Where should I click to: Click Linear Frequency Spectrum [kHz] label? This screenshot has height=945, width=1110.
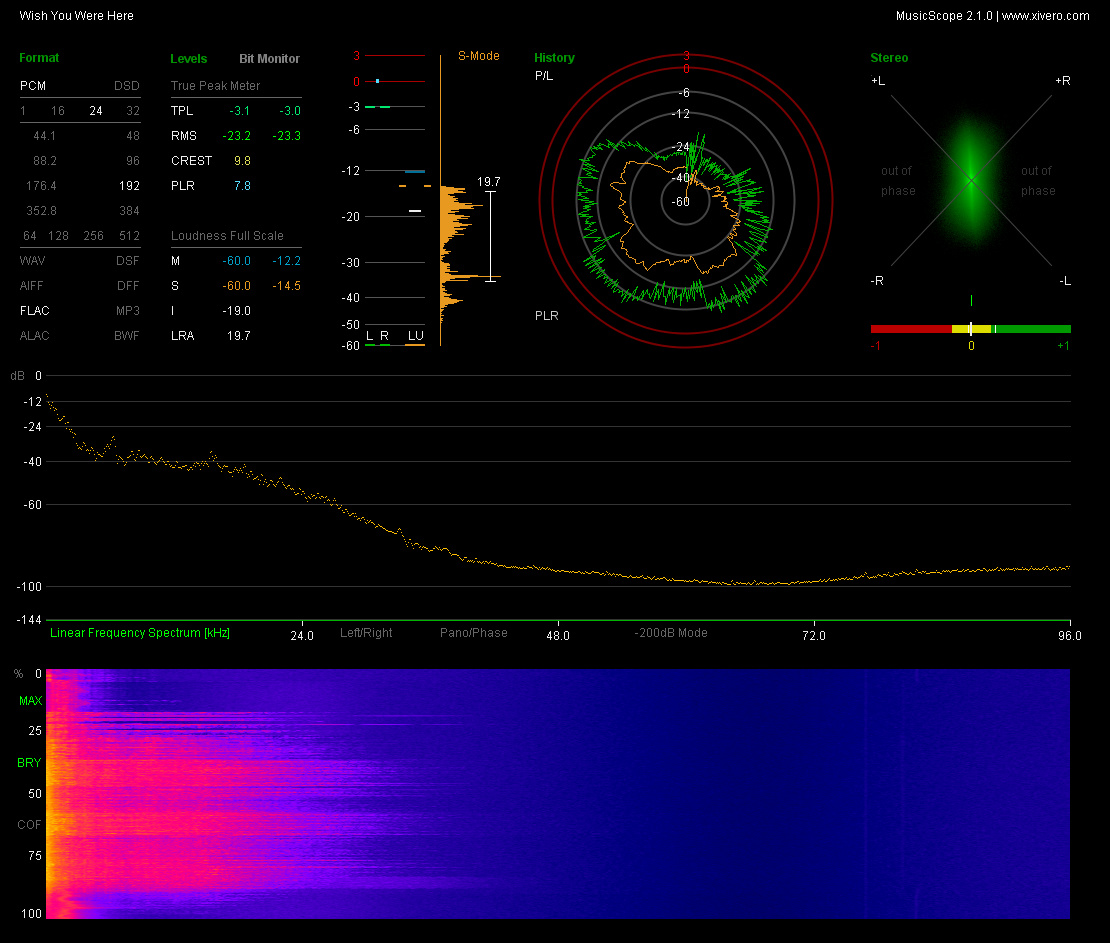[140, 633]
